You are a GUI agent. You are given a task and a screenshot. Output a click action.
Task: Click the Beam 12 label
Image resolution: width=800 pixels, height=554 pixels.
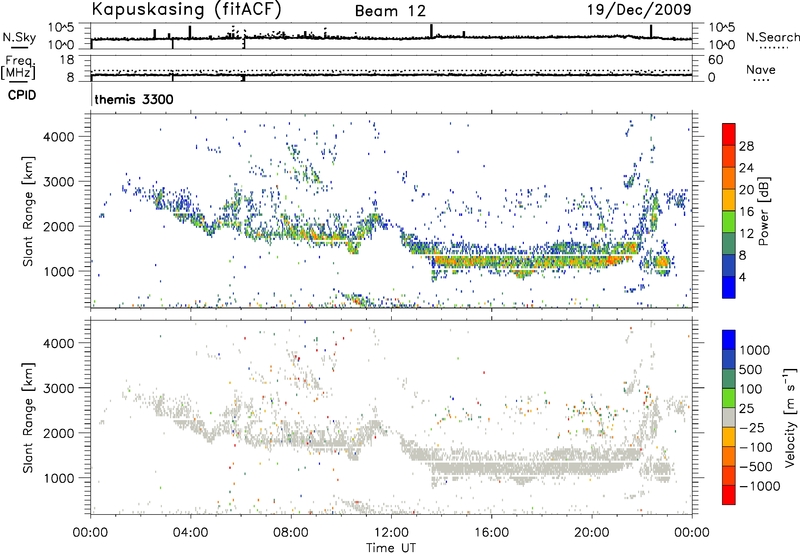pyautogui.click(x=390, y=11)
